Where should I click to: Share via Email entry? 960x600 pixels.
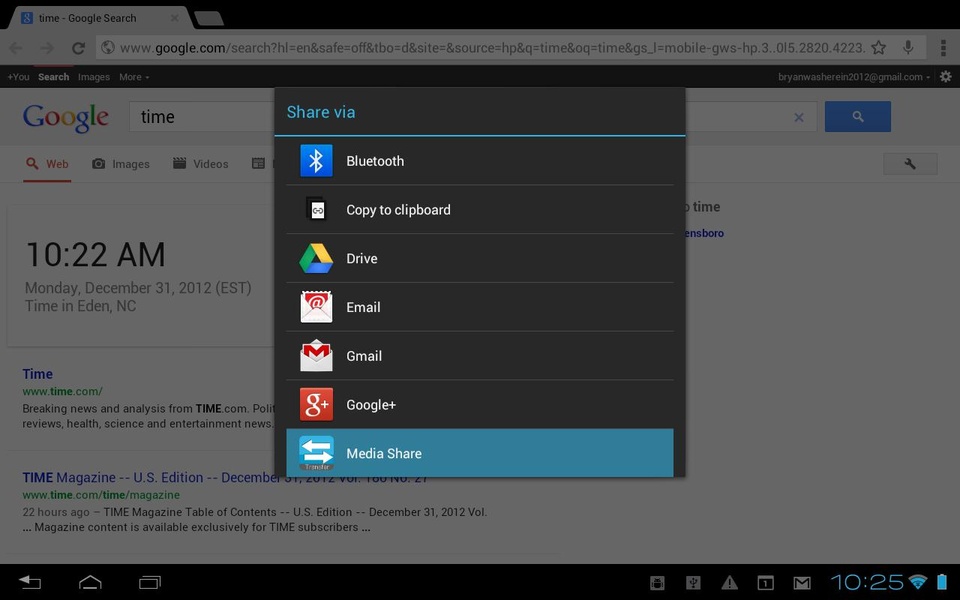click(480, 307)
